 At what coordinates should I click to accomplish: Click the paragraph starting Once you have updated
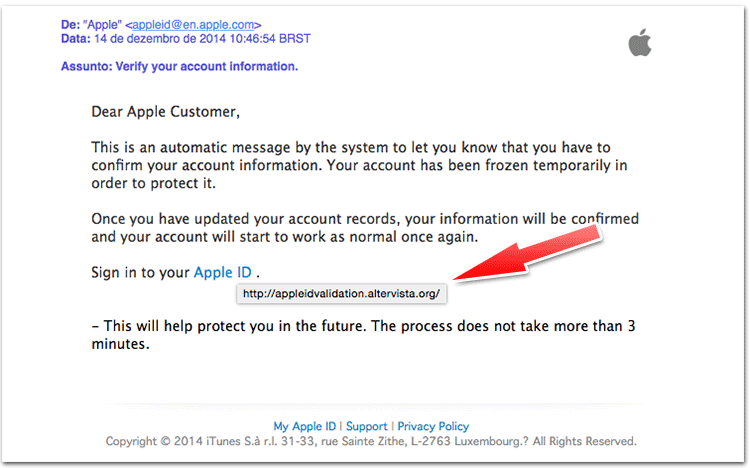pyautogui.click(x=365, y=227)
